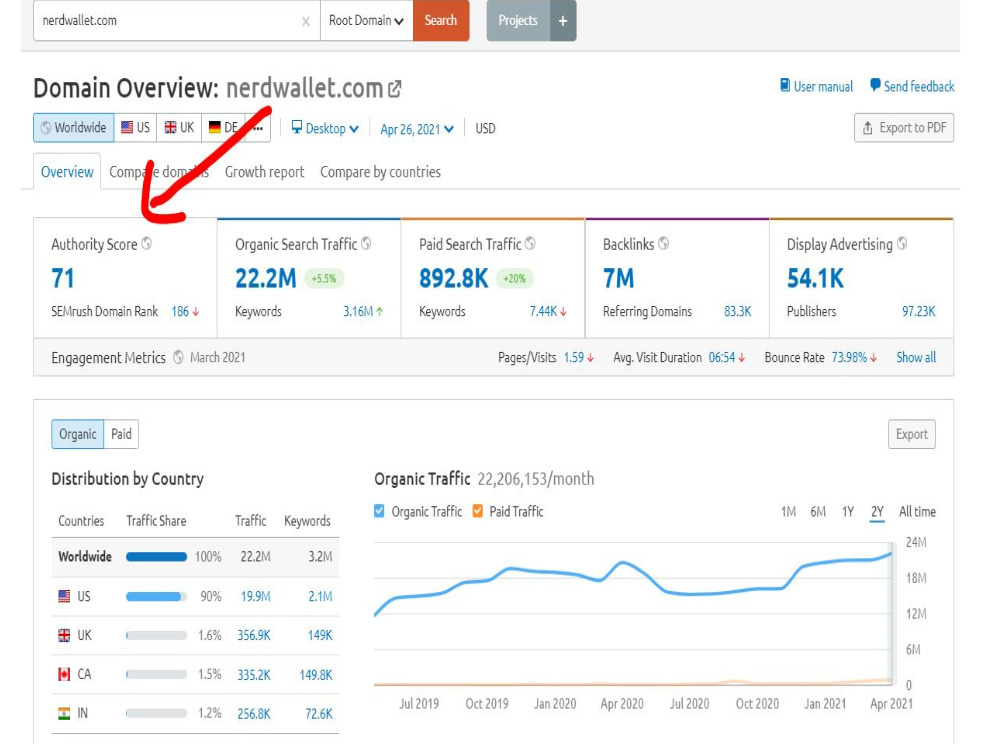
Task: Click info icon next to Backlinks
Action: 664,244
